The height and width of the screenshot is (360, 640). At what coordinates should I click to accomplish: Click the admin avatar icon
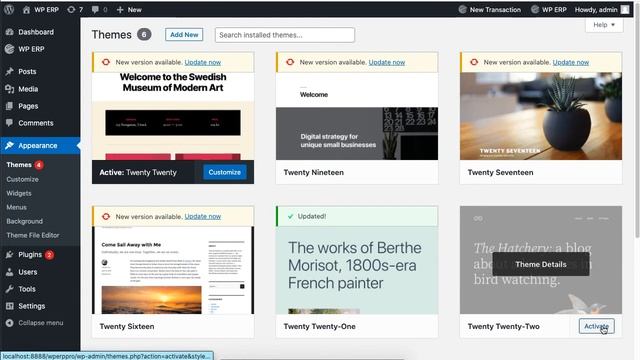[625, 9]
